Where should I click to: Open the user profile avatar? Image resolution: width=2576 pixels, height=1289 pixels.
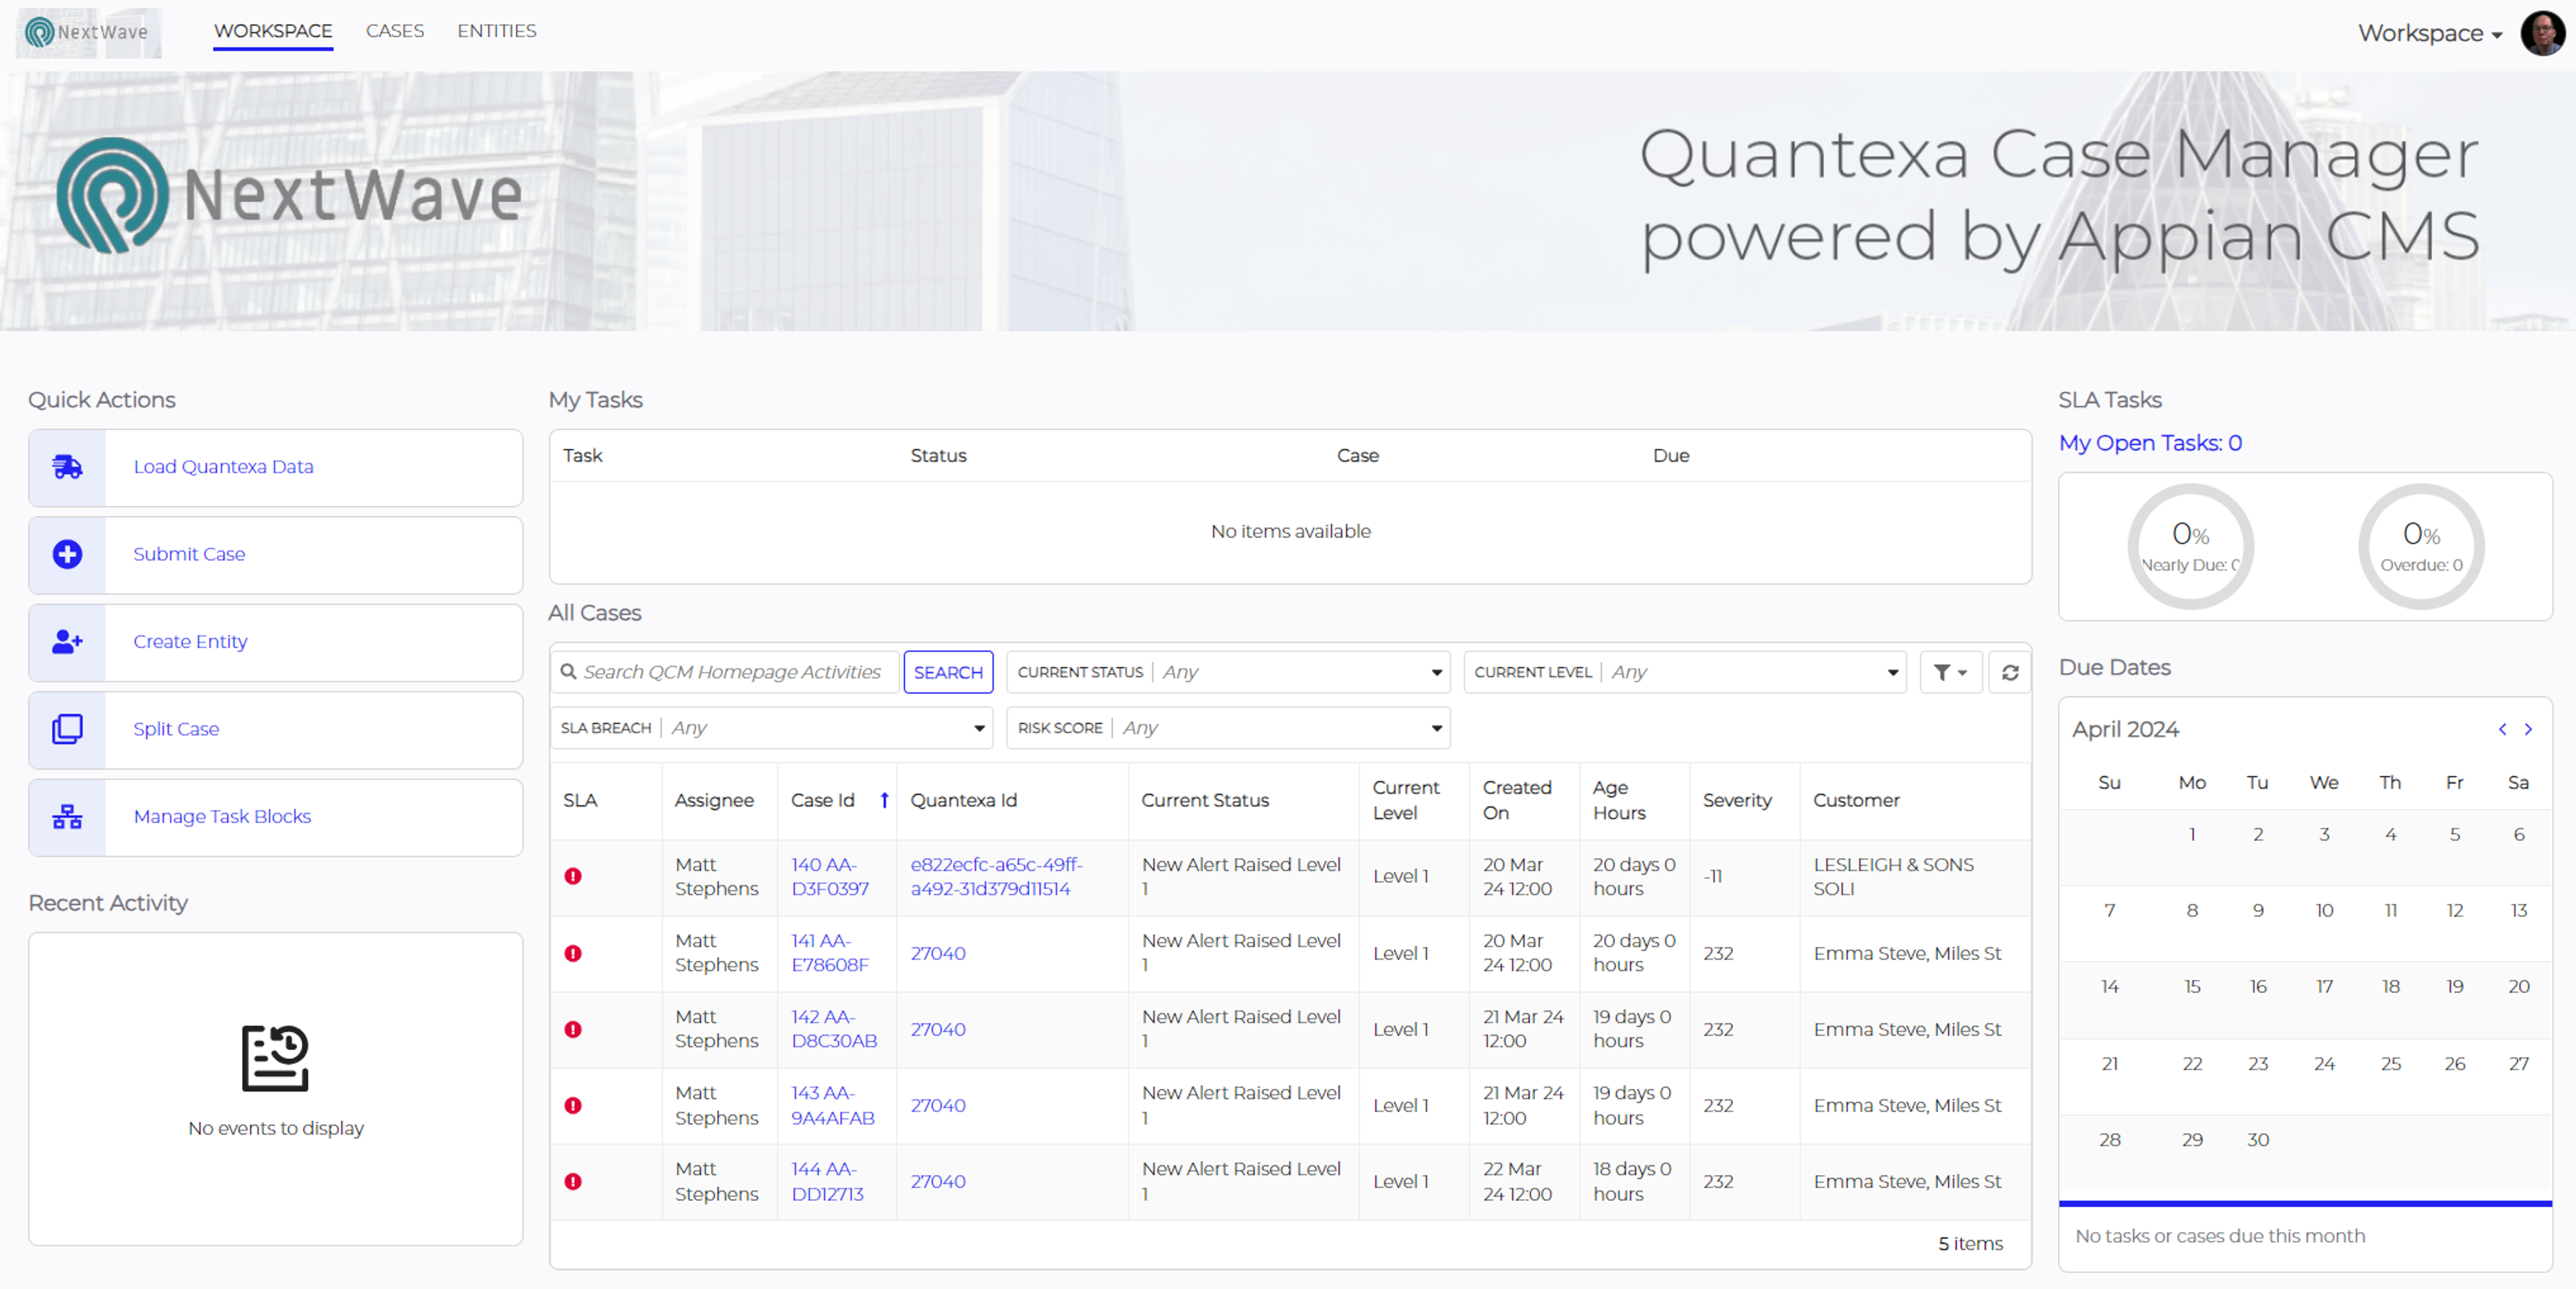point(2542,33)
